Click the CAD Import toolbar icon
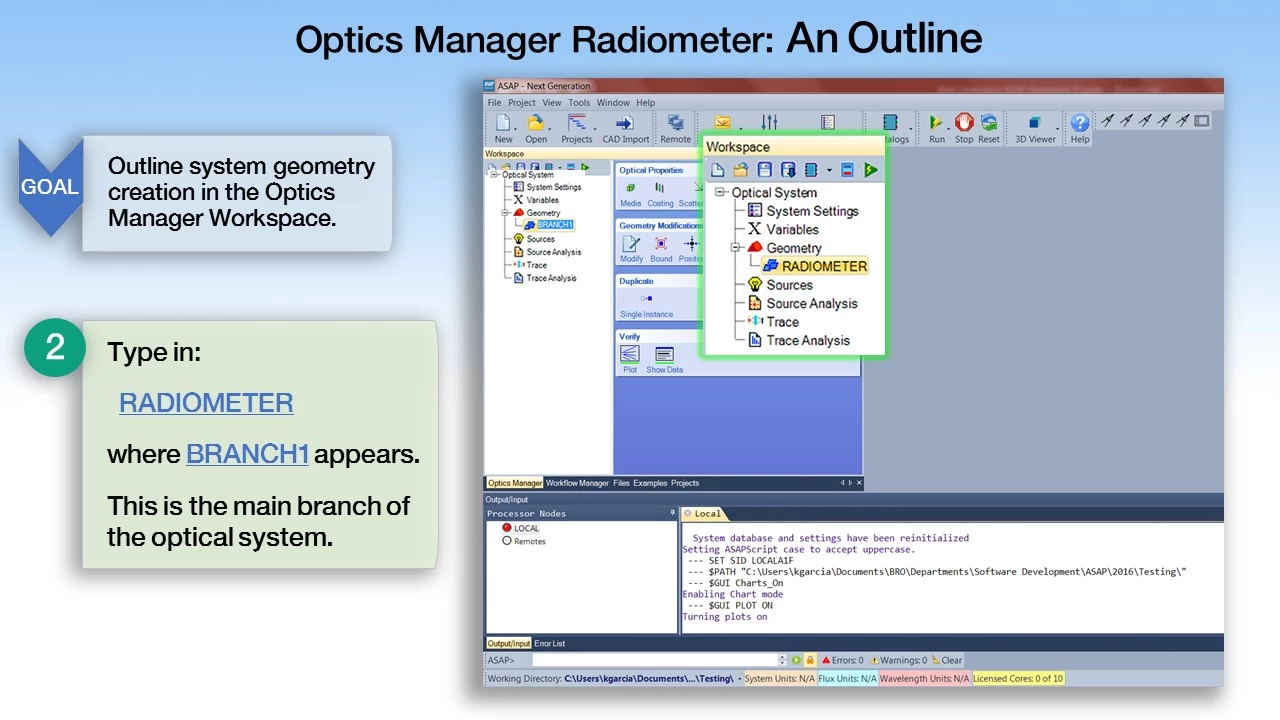 click(625, 124)
